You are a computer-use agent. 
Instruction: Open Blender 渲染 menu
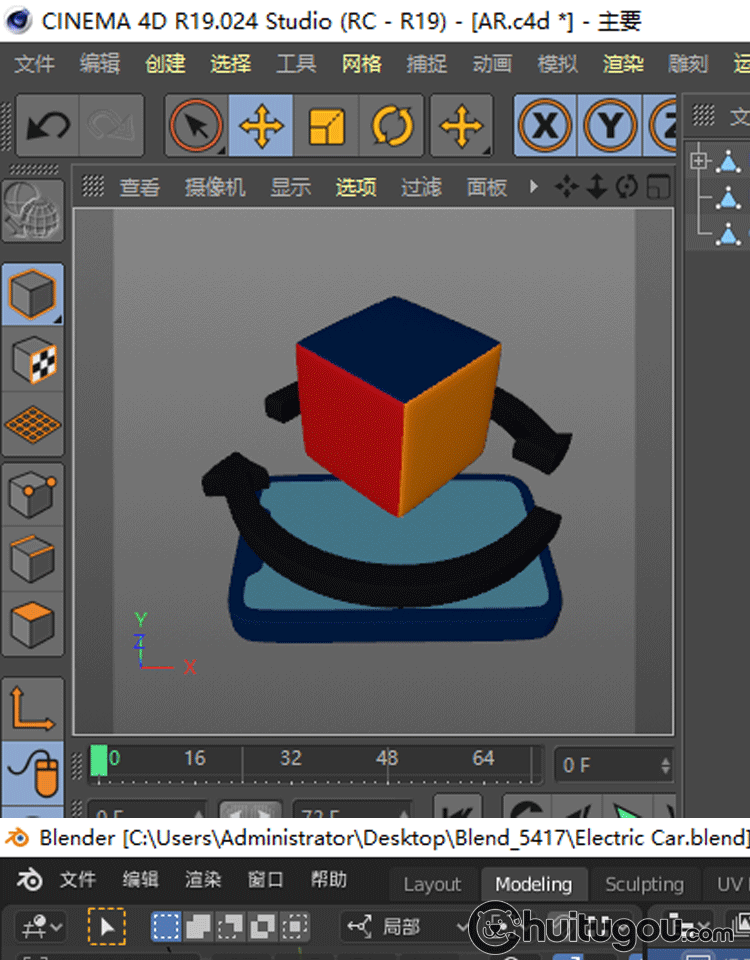coord(203,880)
